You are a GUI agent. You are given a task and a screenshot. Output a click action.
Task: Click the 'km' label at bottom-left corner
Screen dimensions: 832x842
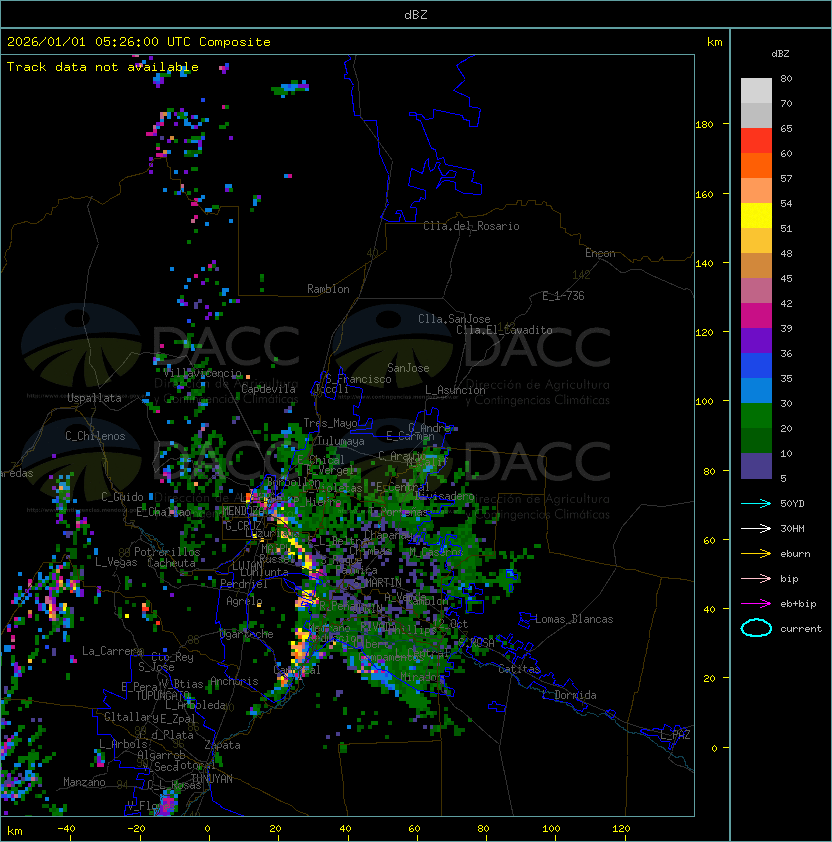tap(15, 831)
